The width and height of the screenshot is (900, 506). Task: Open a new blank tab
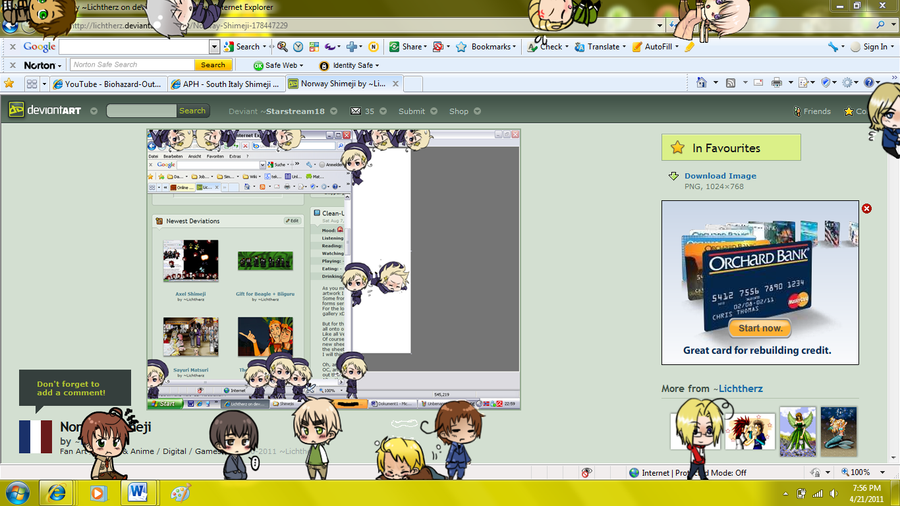pos(413,84)
